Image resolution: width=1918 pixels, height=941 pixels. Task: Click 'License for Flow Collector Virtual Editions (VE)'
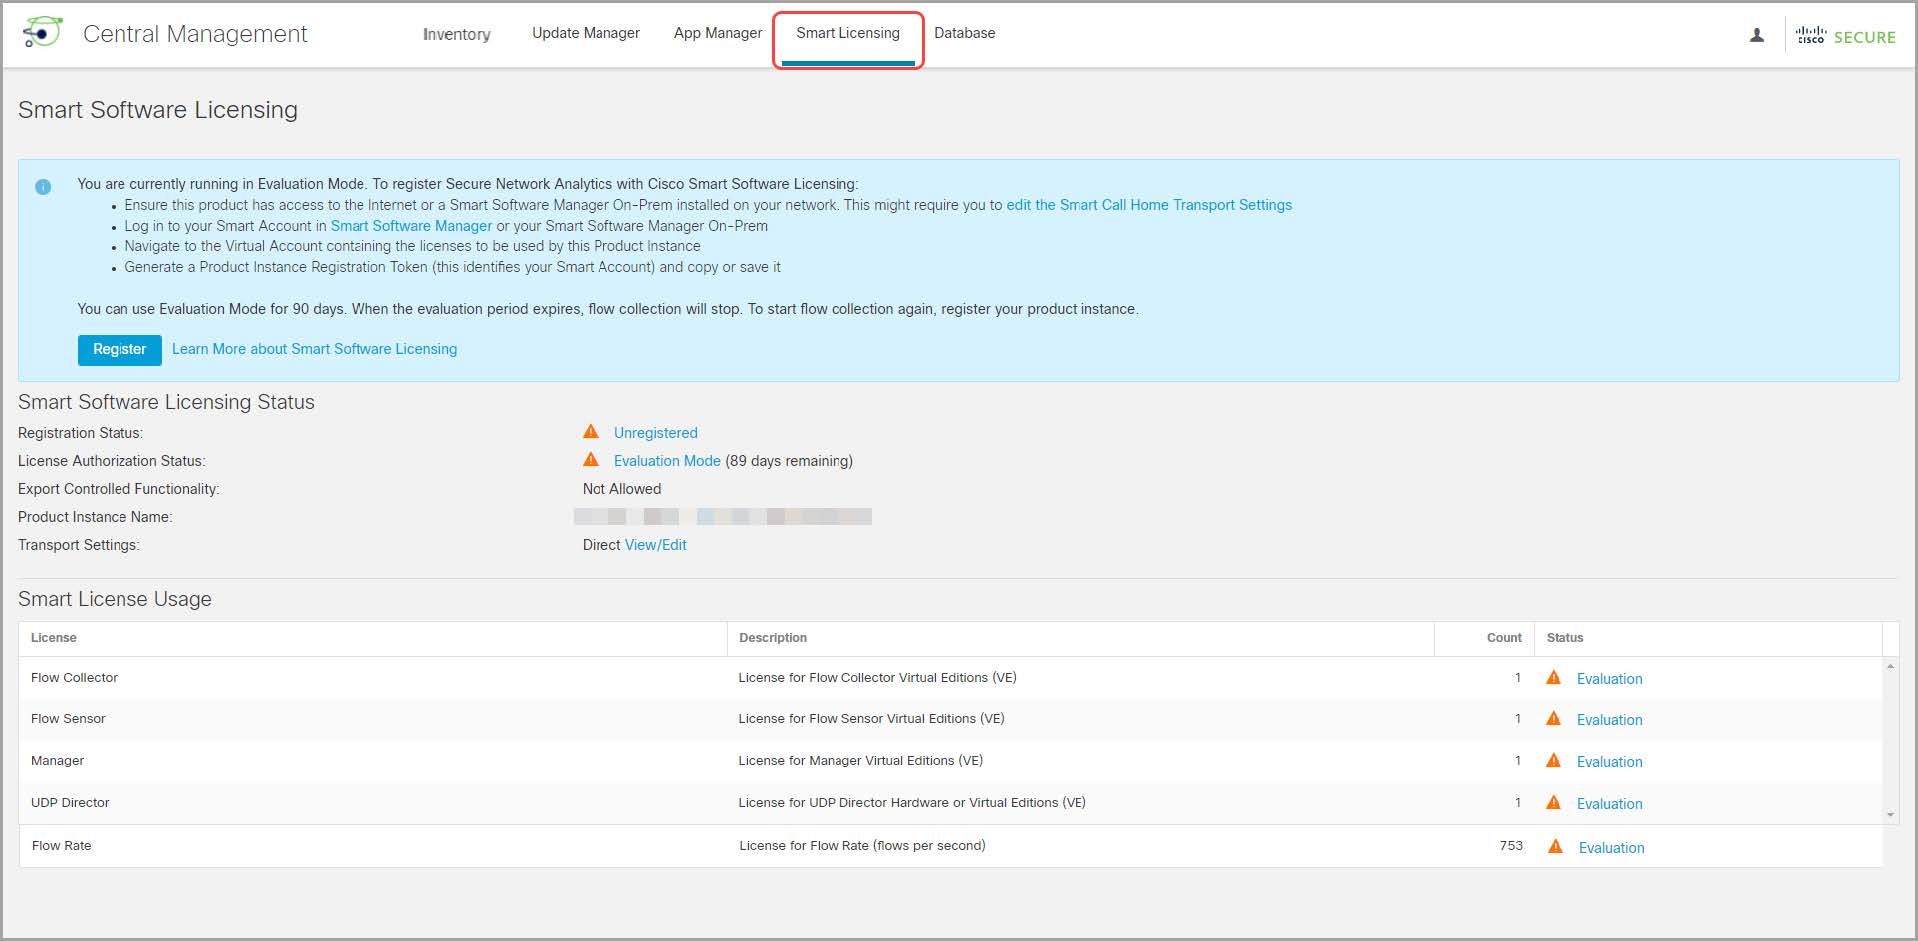[x=877, y=678]
